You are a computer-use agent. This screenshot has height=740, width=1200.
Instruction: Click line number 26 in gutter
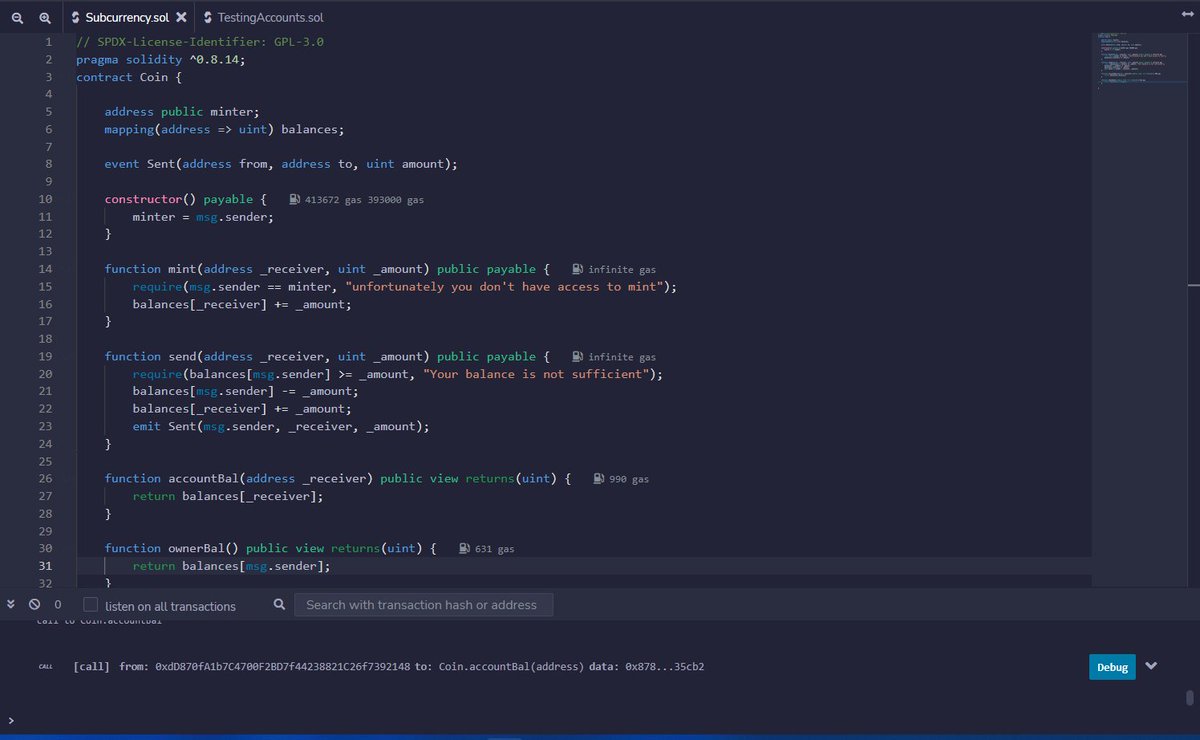[45, 479]
